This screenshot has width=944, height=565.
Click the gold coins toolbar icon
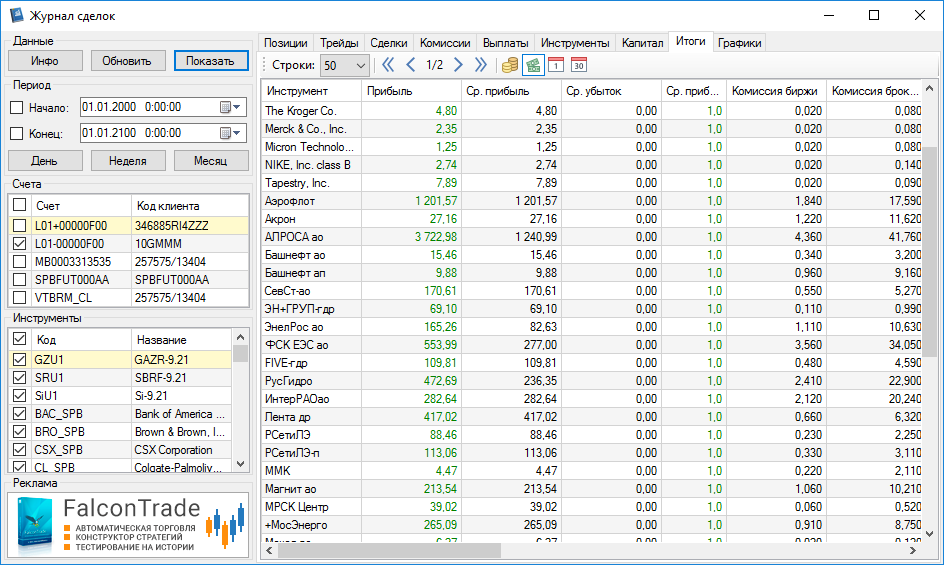click(510, 65)
